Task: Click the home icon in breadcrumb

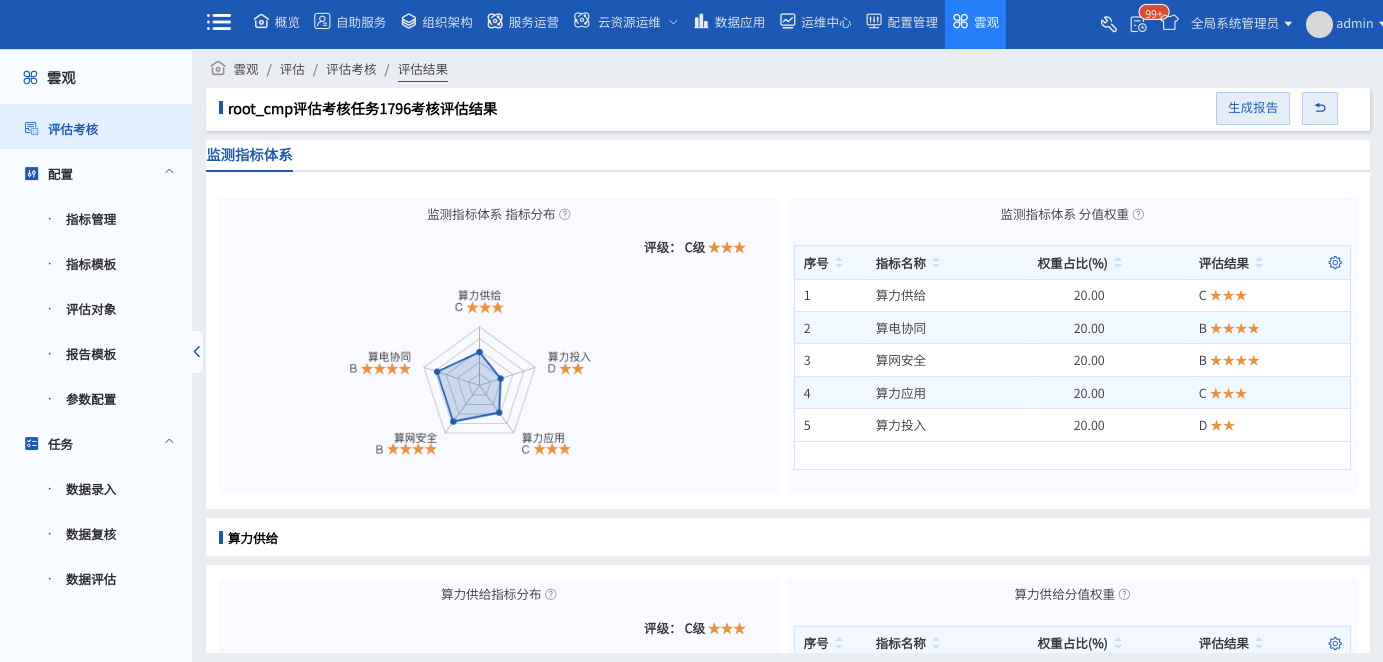Action: 217,69
